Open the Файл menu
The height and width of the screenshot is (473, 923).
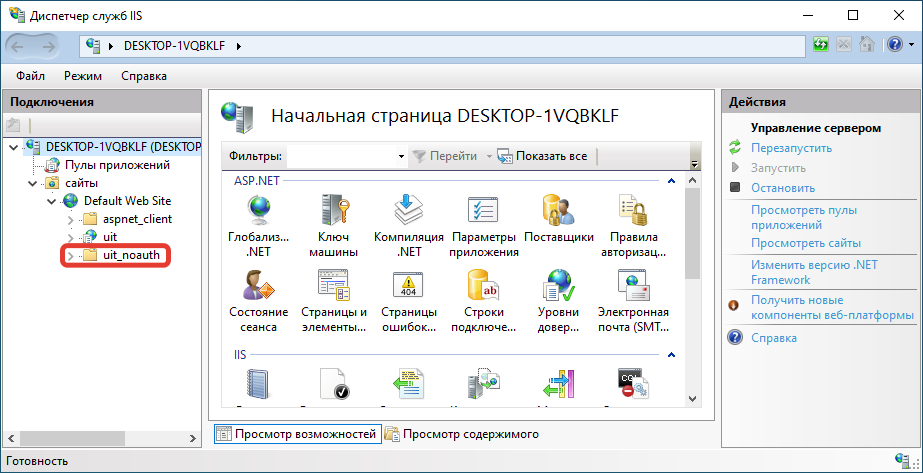(31, 76)
